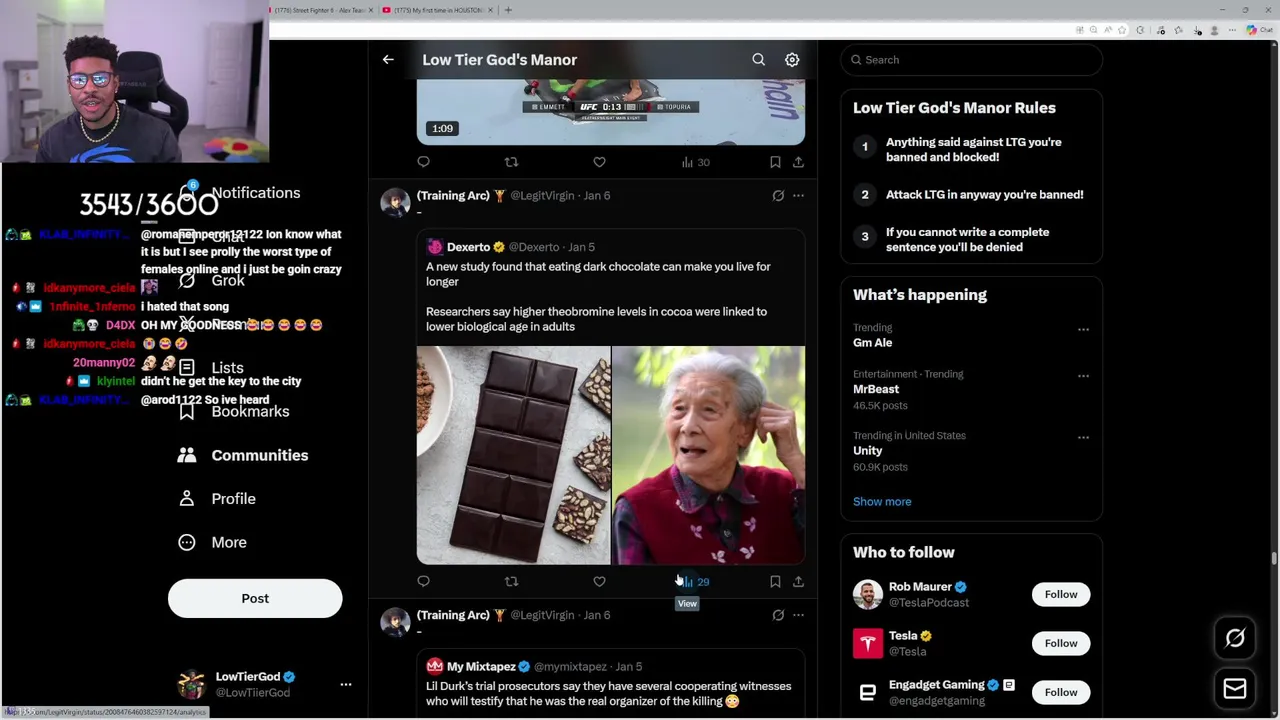Screen dimensions: 1280x720
Task: Open Engadget Gaming profile avatar
Action: [x=868, y=692]
